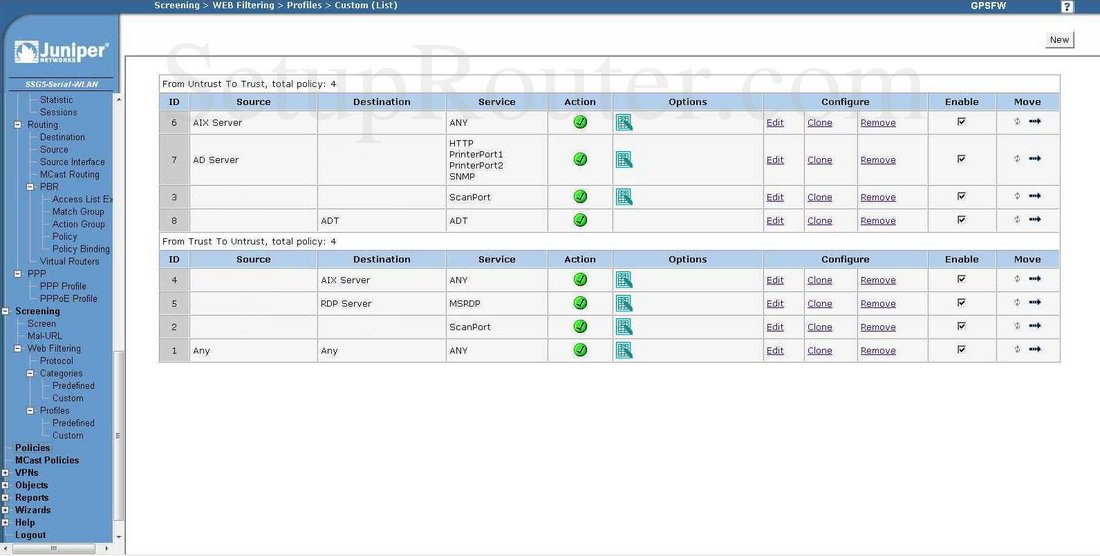Open options icon for policy ID 4

point(624,280)
